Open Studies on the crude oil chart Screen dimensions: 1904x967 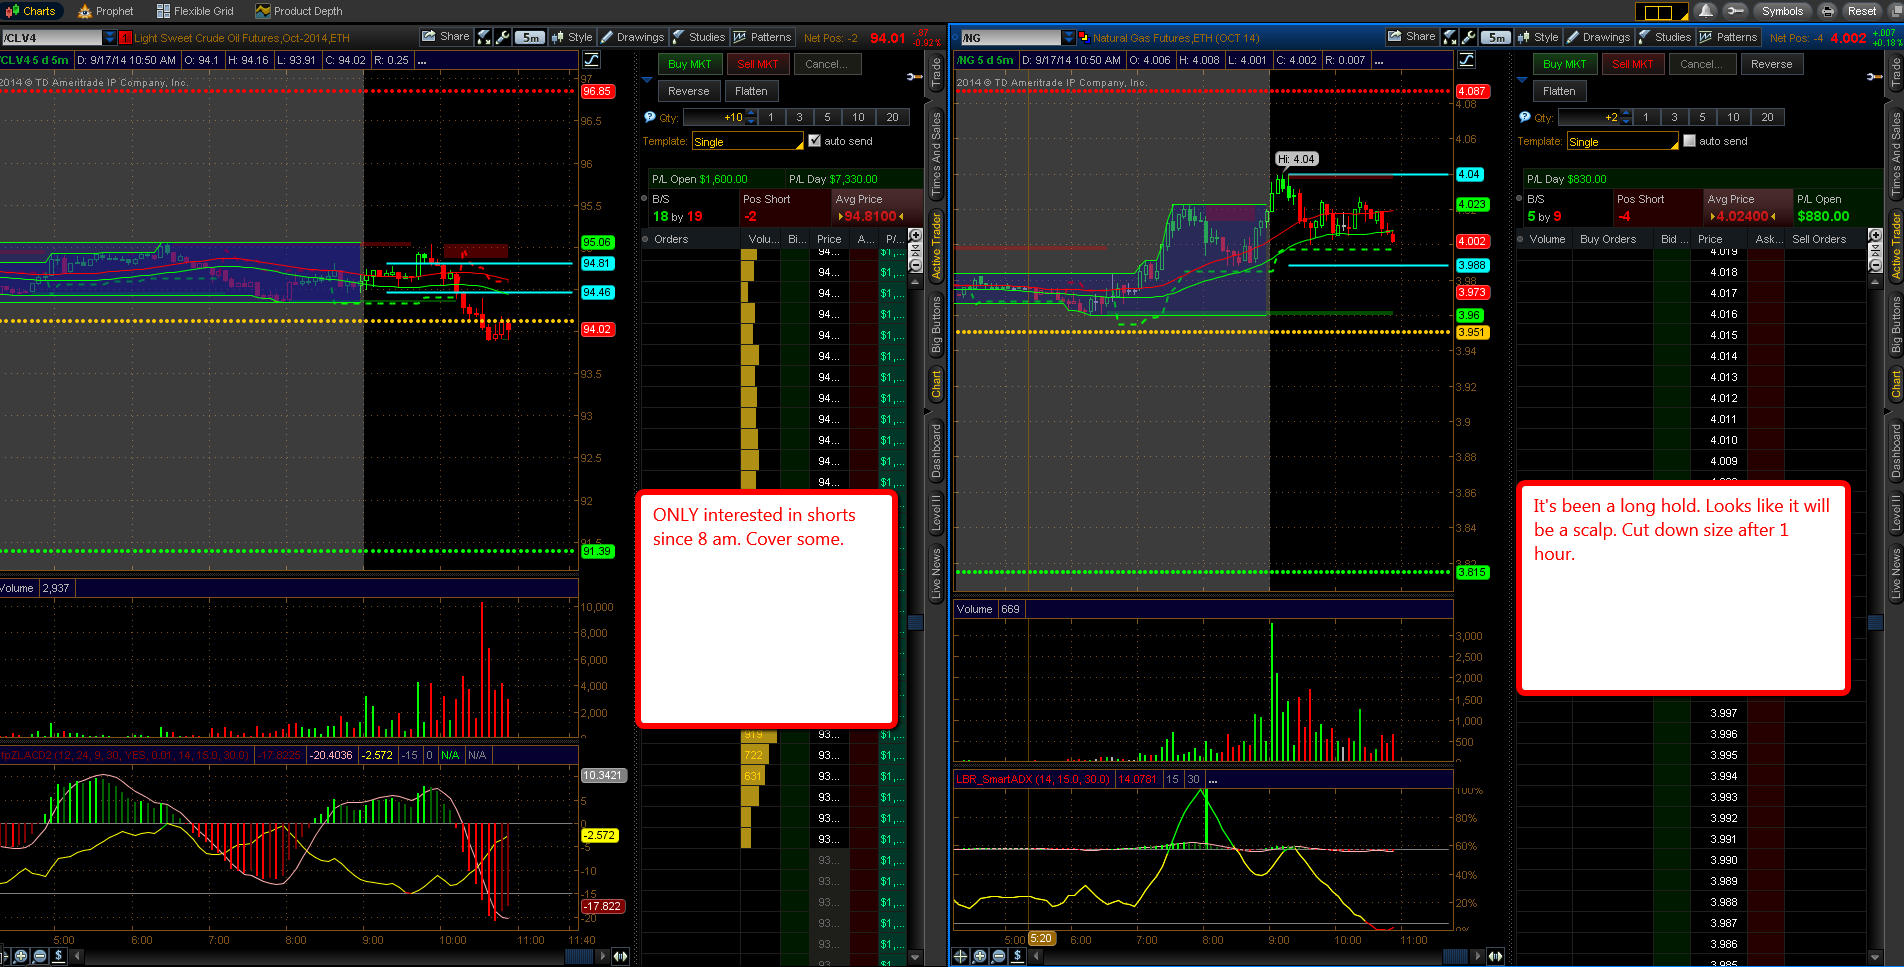click(699, 37)
